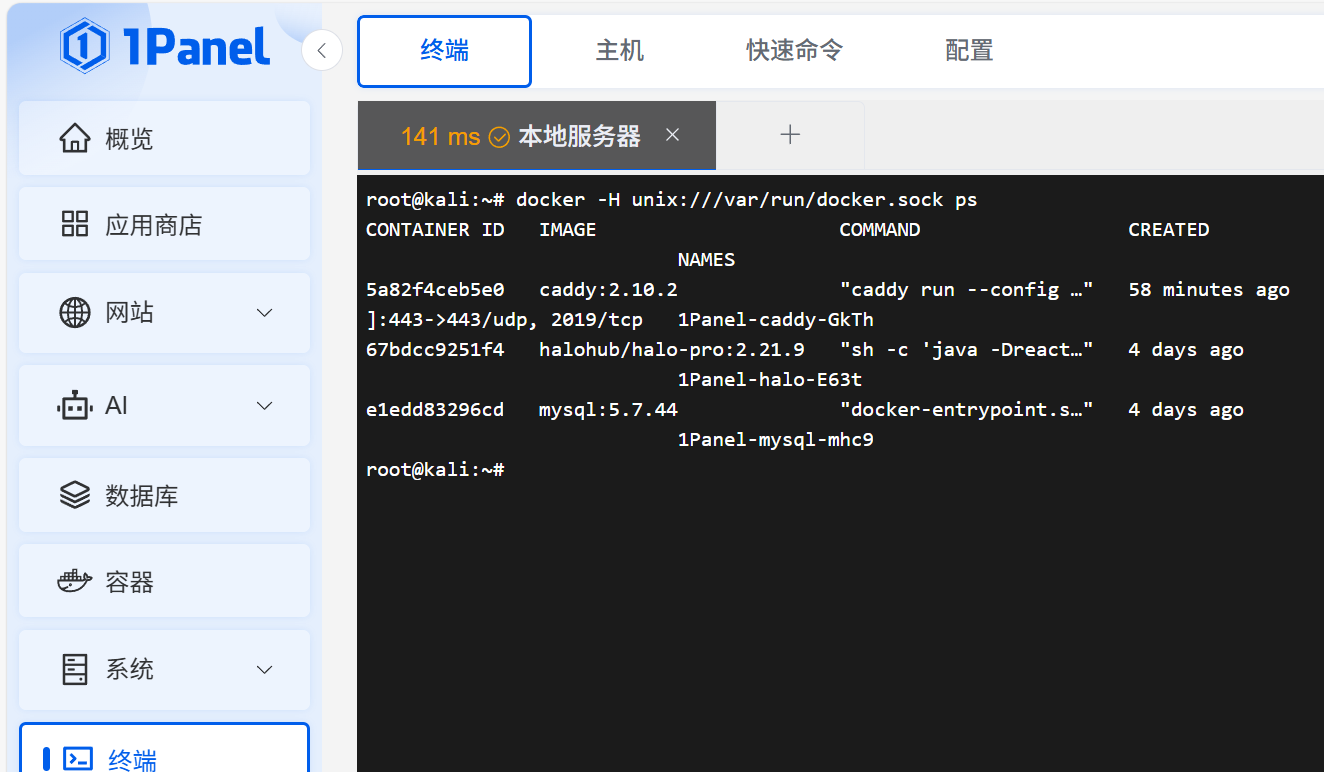Image resolution: width=1324 pixels, height=772 pixels.
Task: Click the 1Panel-halo-E63t container name
Action: (770, 380)
